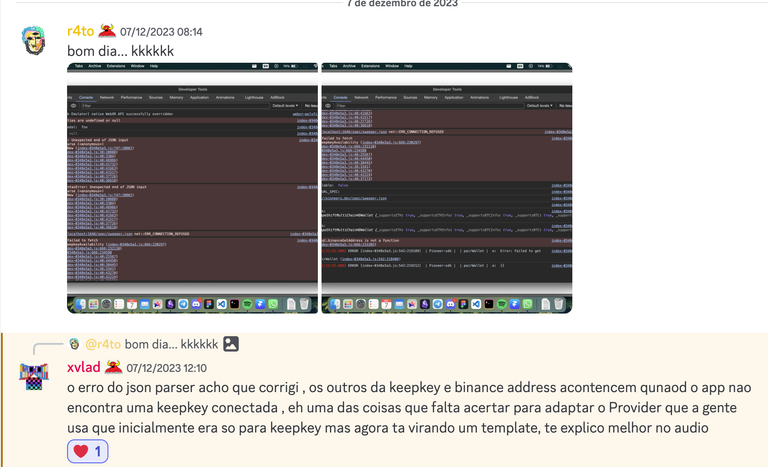This screenshot has width=768, height=470.
Task: Open r4to's profile avatar
Action: [x=33, y=40]
